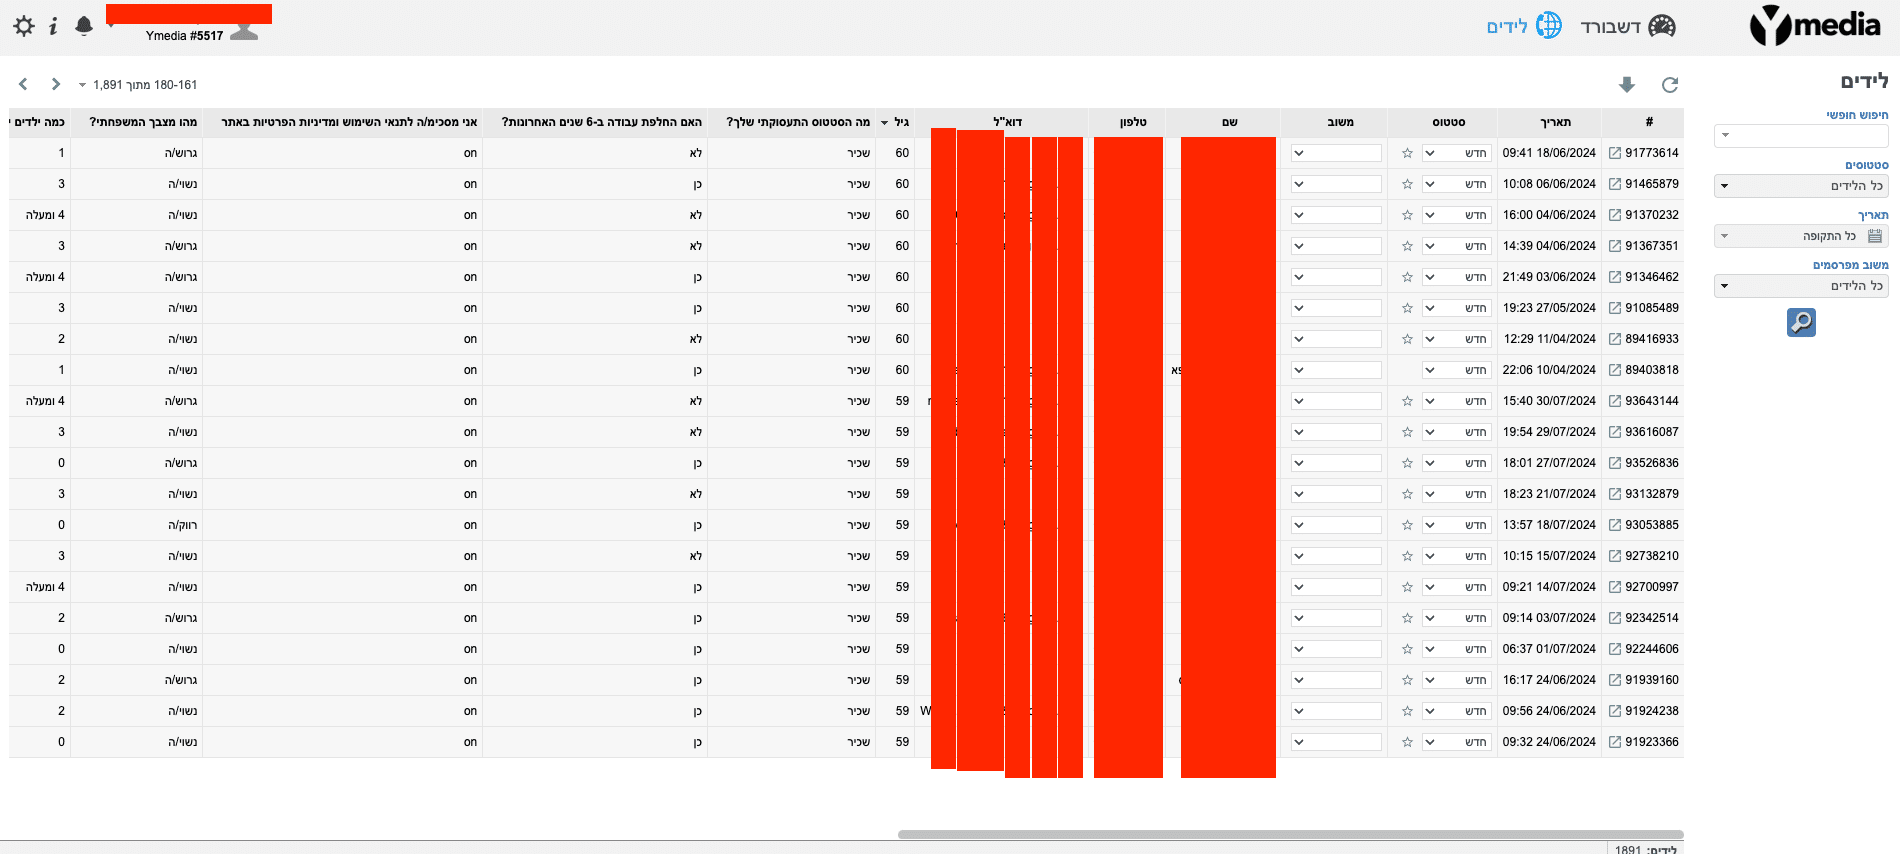Open lead 91346462 external link icon
Image resolution: width=1900 pixels, height=854 pixels.
click(x=1615, y=277)
